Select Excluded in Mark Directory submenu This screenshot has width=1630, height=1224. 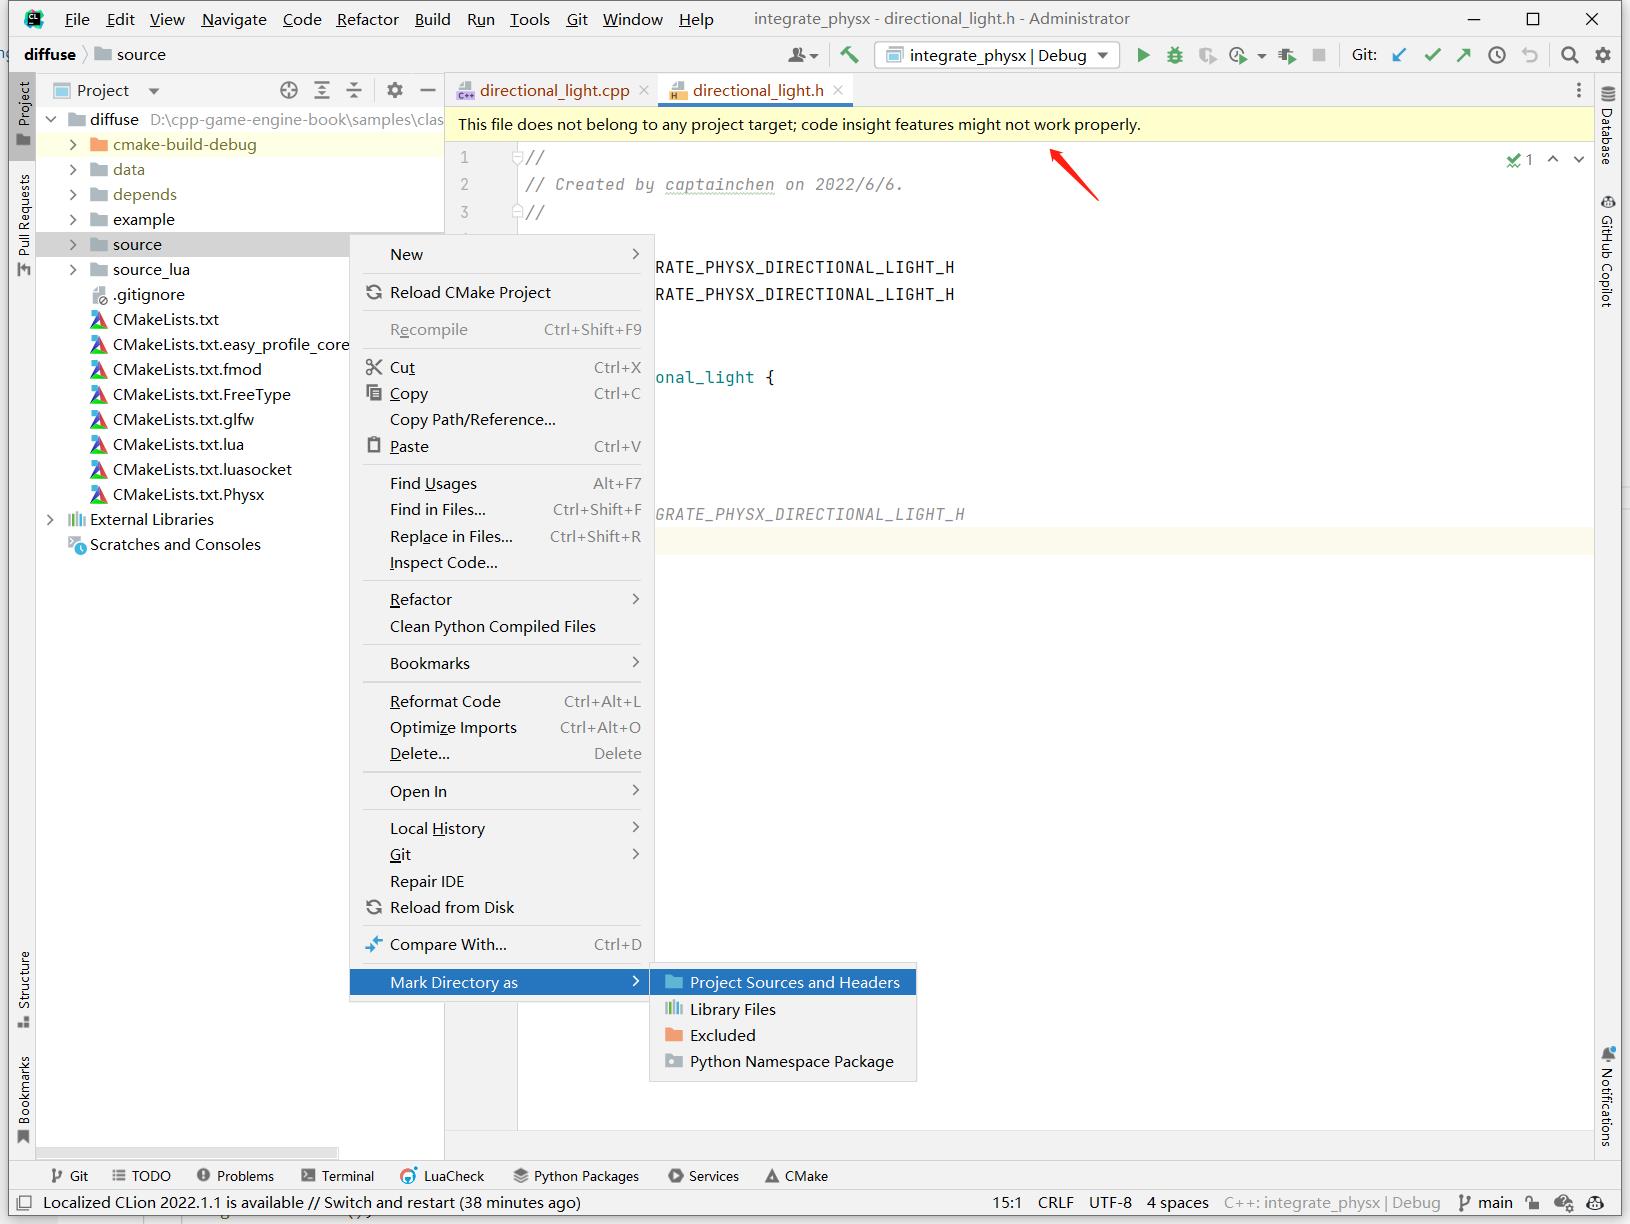783,1035
